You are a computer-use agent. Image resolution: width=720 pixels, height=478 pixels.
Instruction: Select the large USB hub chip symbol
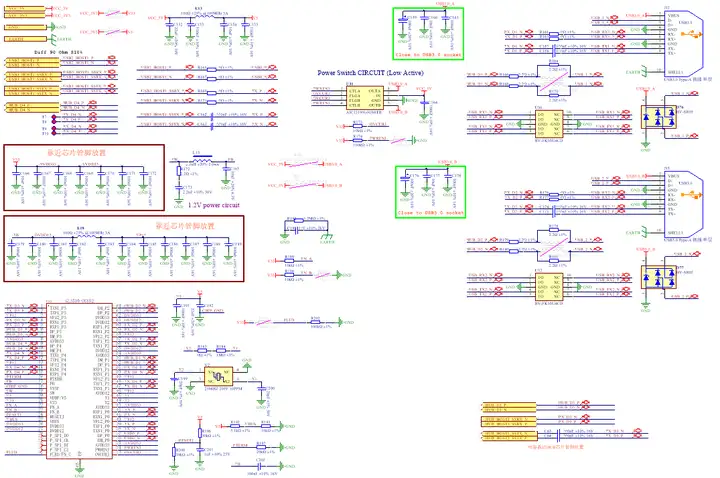[x=79, y=381]
